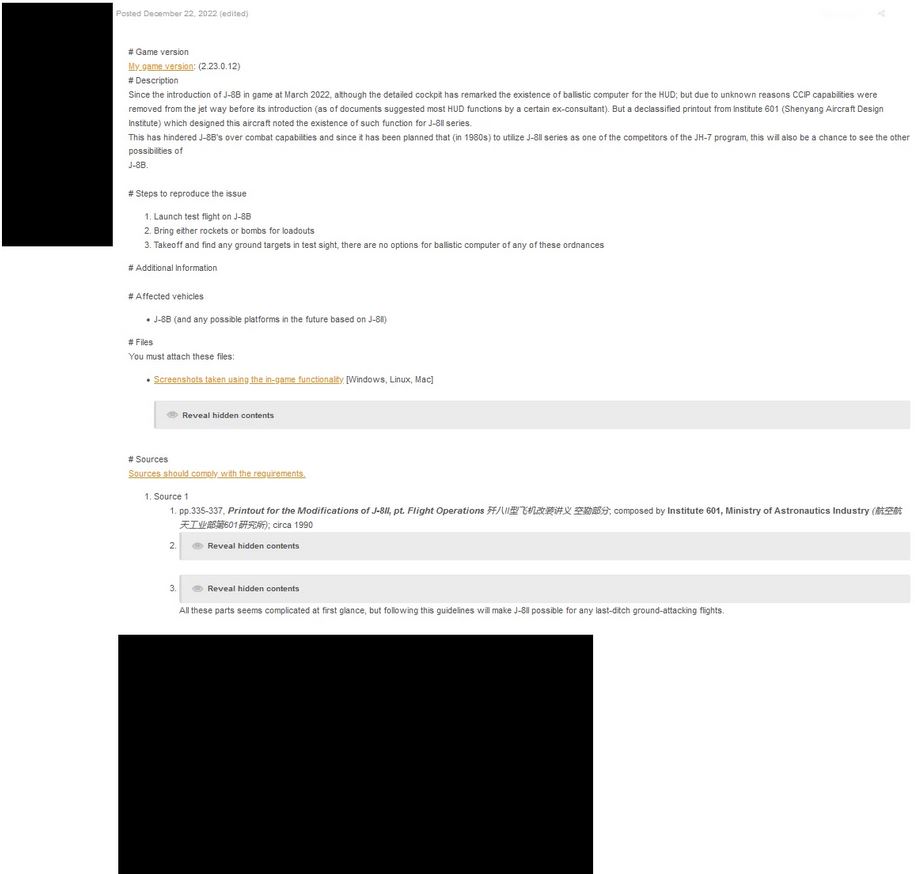Screen dimensions: 915x874
Task: Click the '# Sources' section heading
Action: [x=148, y=459]
